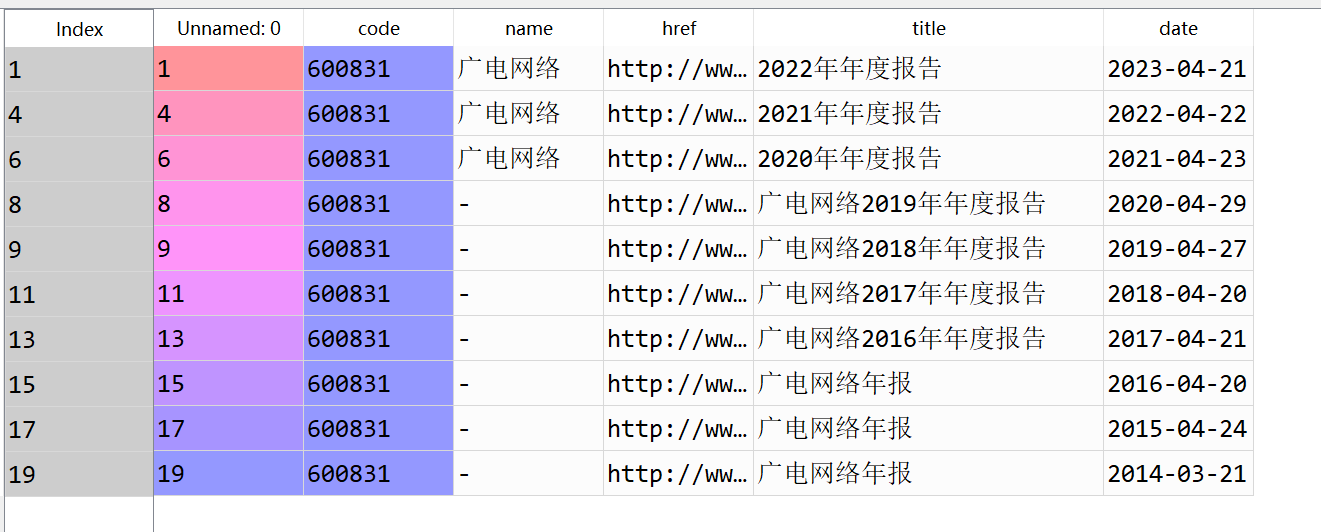Select the 'Unnamed: 0' cell with value 8
The height and width of the screenshot is (532, 1321).
coord(229,204)
